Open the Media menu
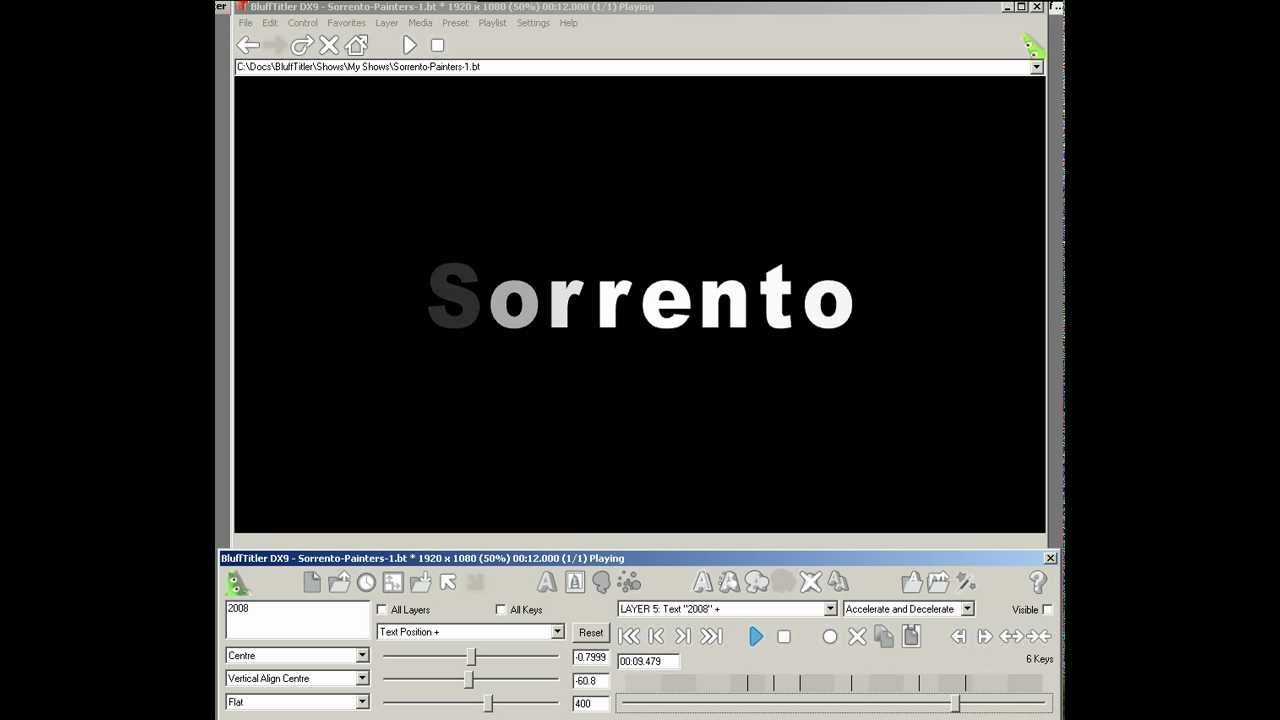 (420, 23)
